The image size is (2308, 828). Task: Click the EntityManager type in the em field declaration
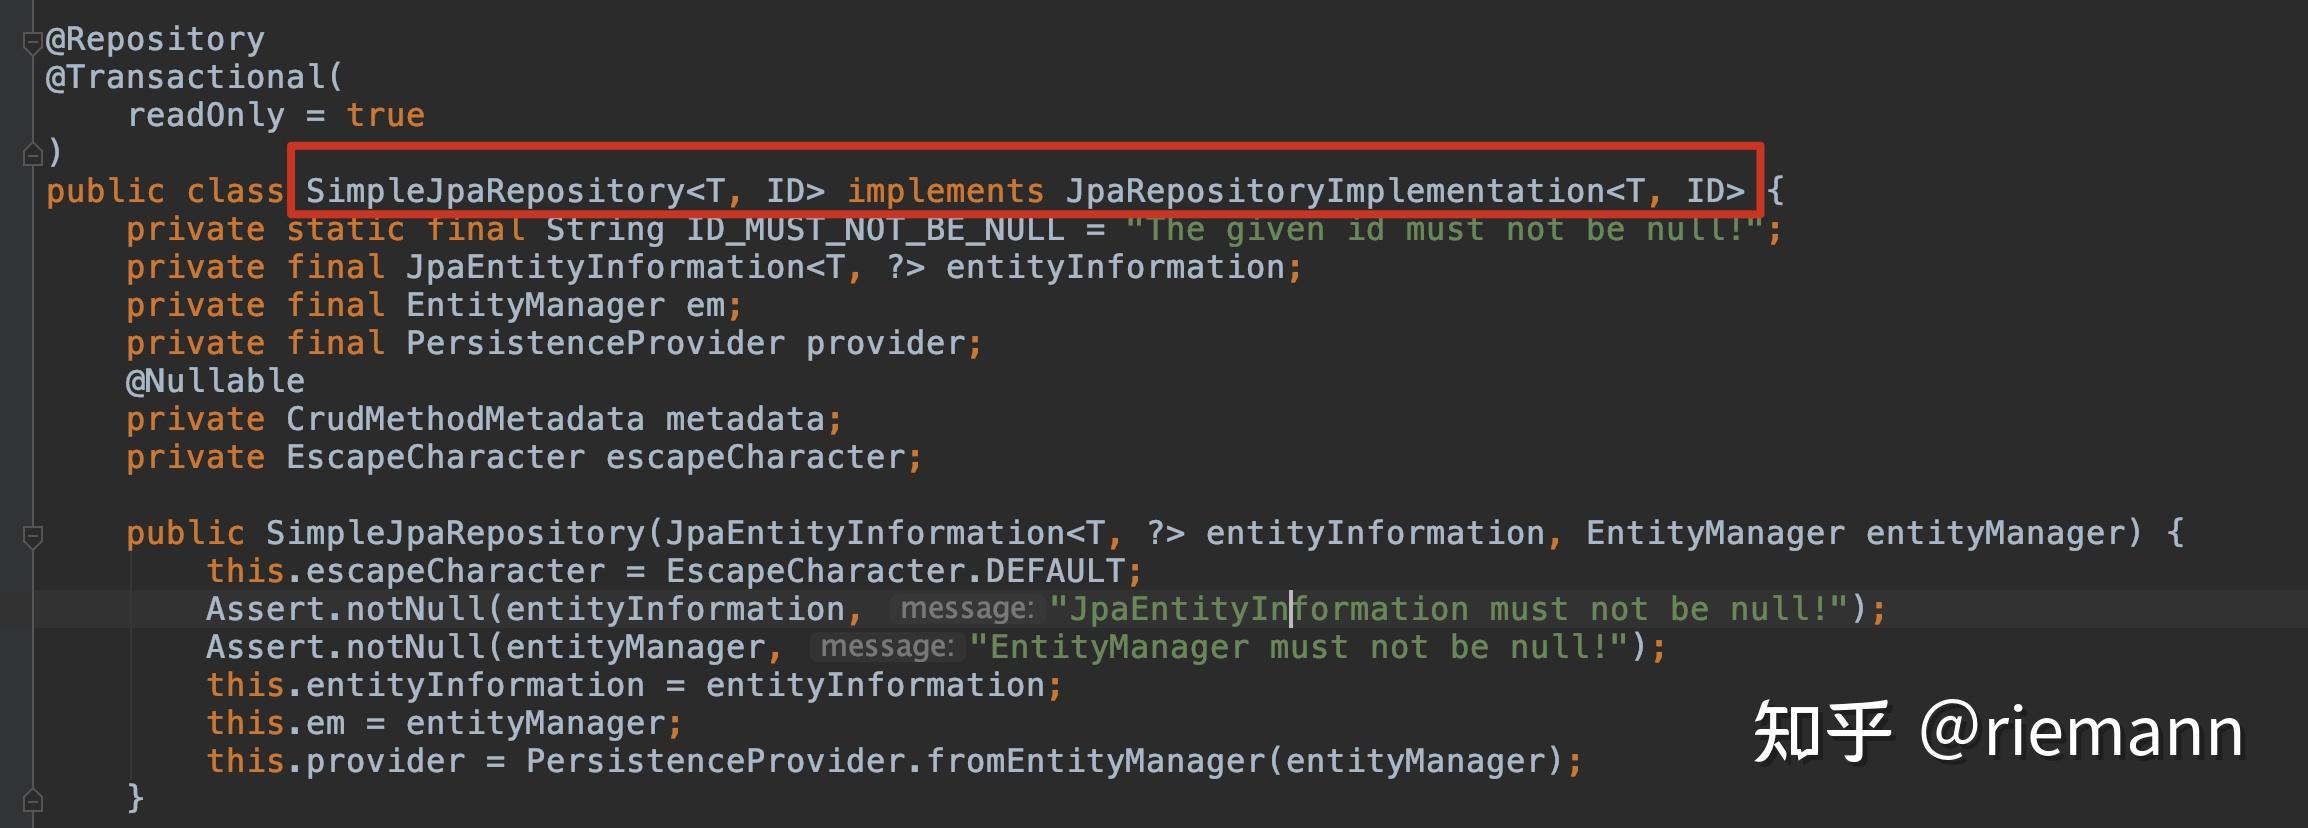tap(535, 305)
